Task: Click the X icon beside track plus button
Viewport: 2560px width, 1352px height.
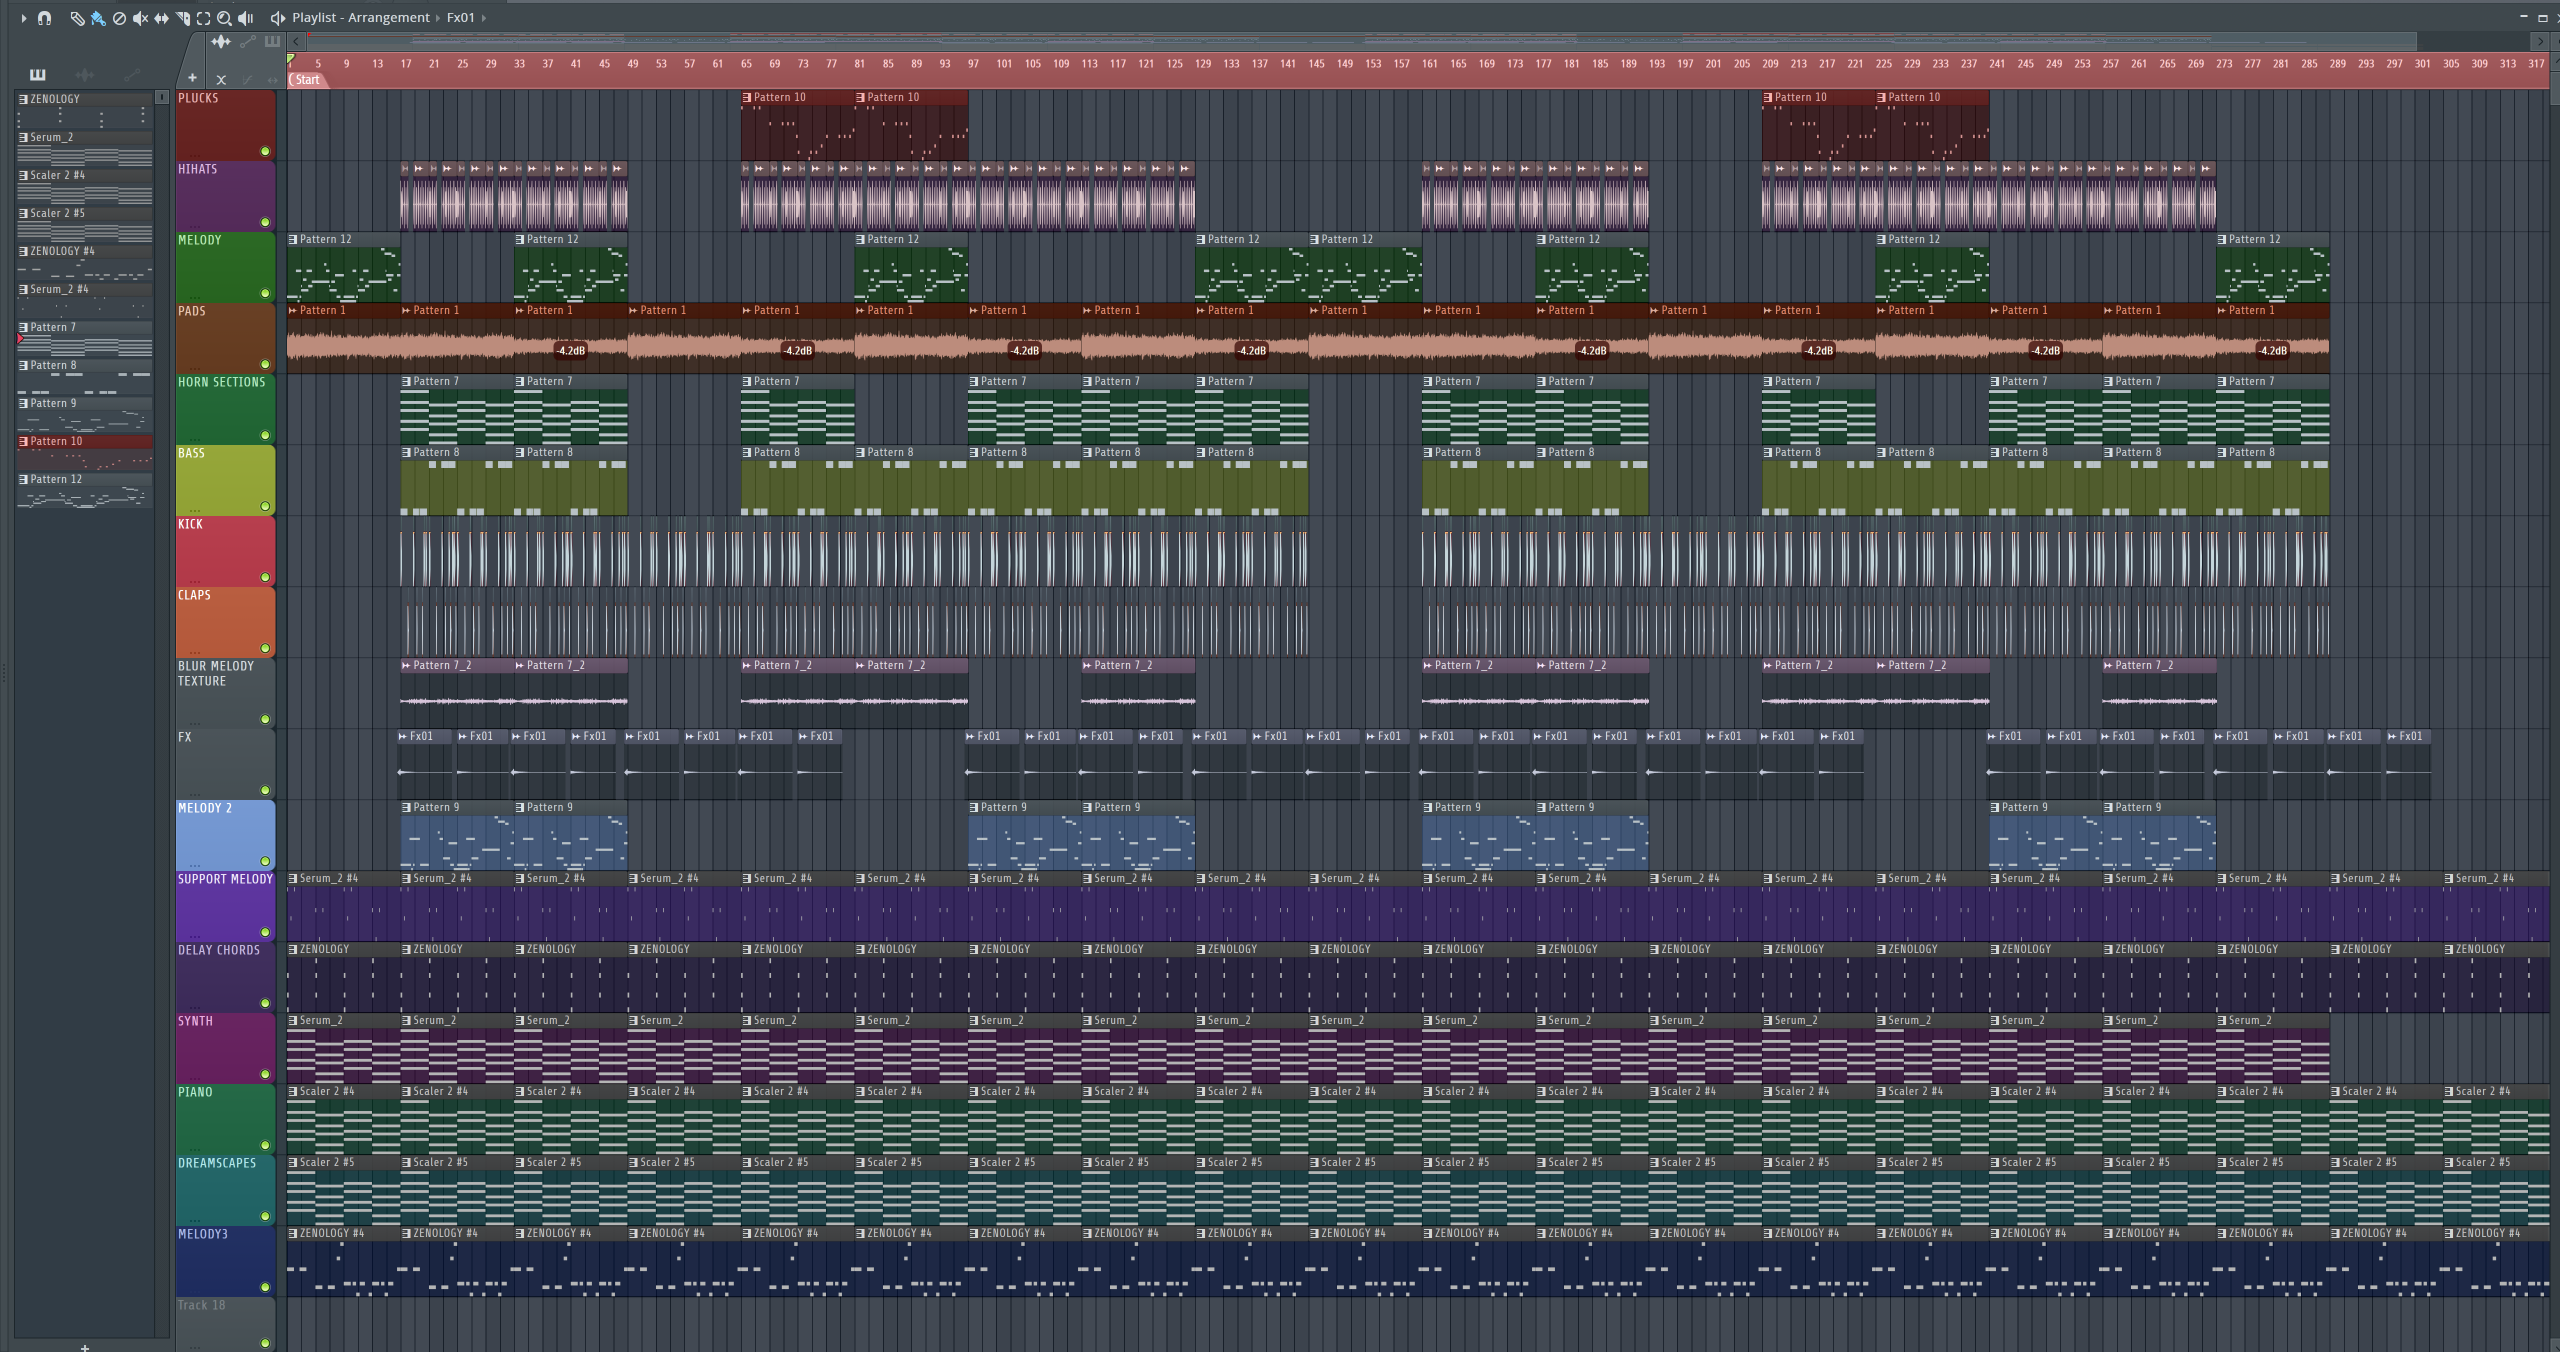Action: point(221,79)
